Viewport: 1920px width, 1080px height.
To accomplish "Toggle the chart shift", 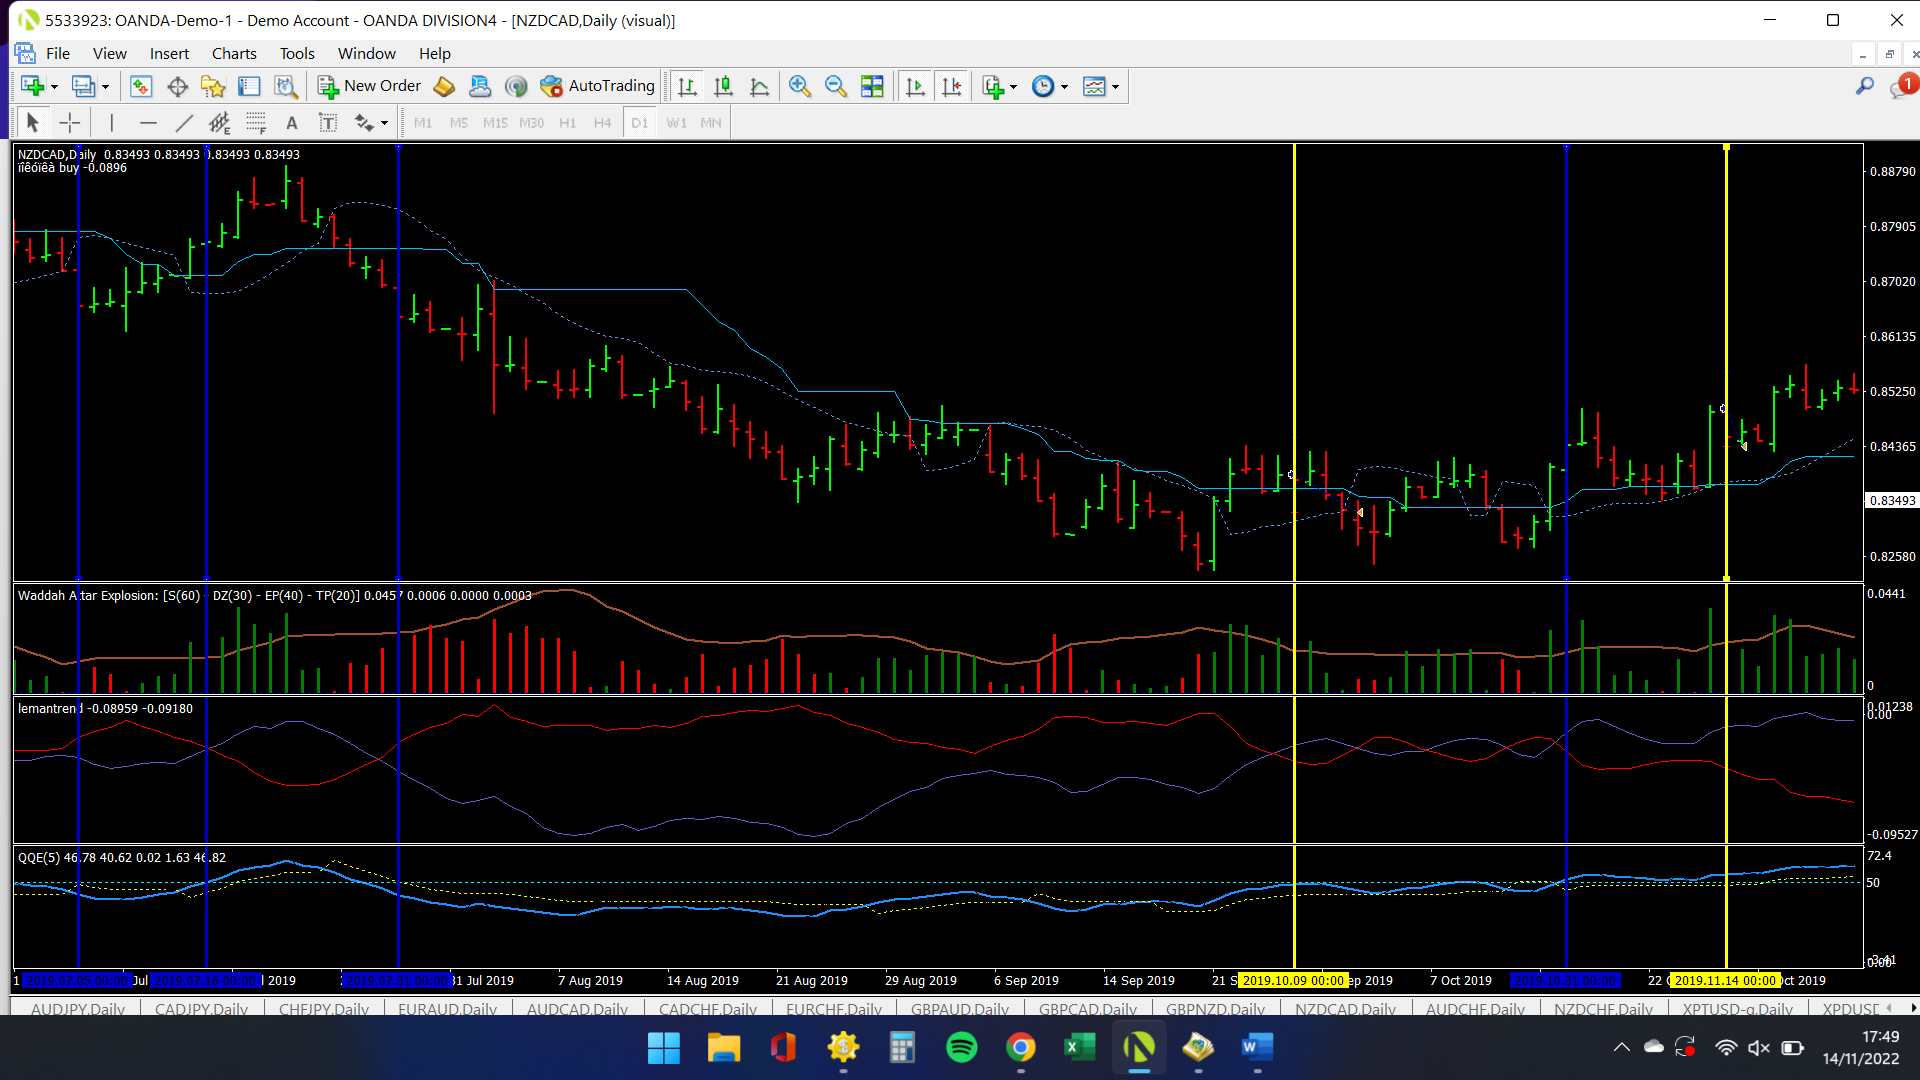I will tap(952, 86).
